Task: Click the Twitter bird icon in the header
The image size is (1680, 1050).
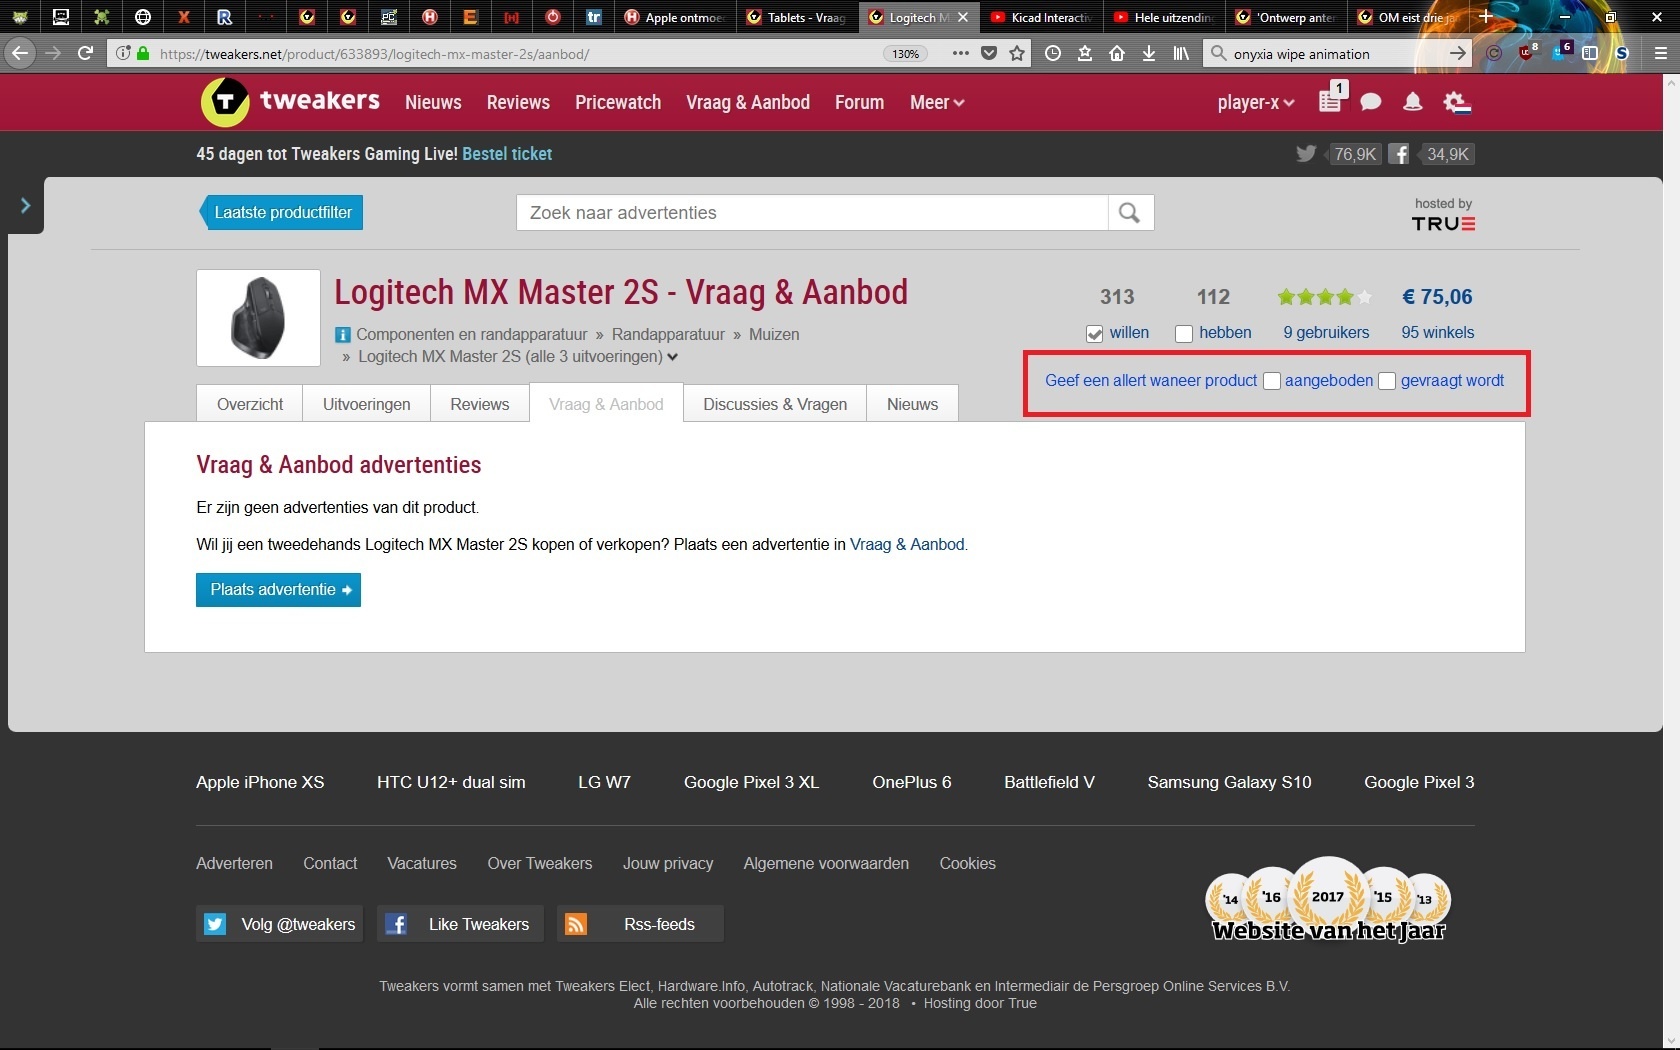Action: (1306, 154)
